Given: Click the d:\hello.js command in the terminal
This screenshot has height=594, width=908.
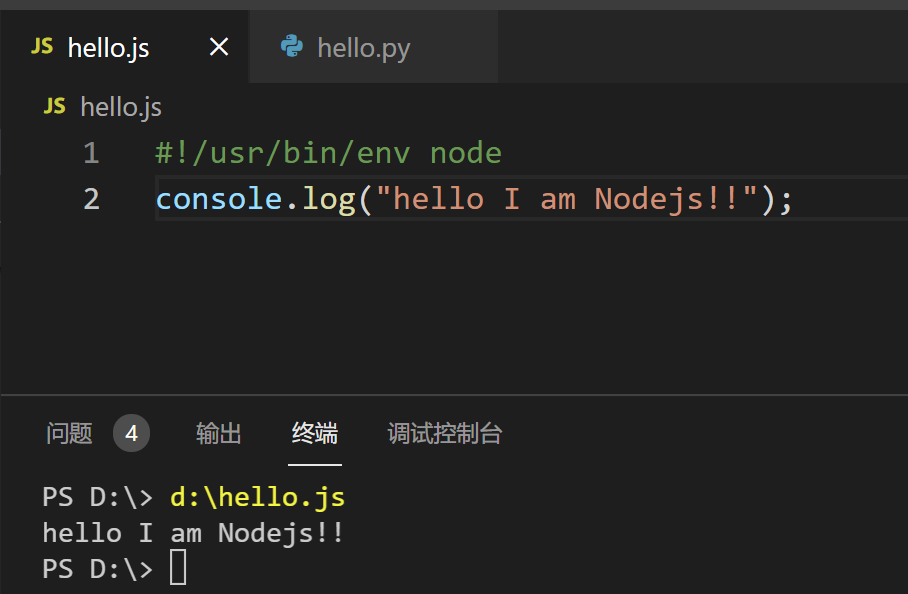Looking at the screenshot, I should click(257, 497).
